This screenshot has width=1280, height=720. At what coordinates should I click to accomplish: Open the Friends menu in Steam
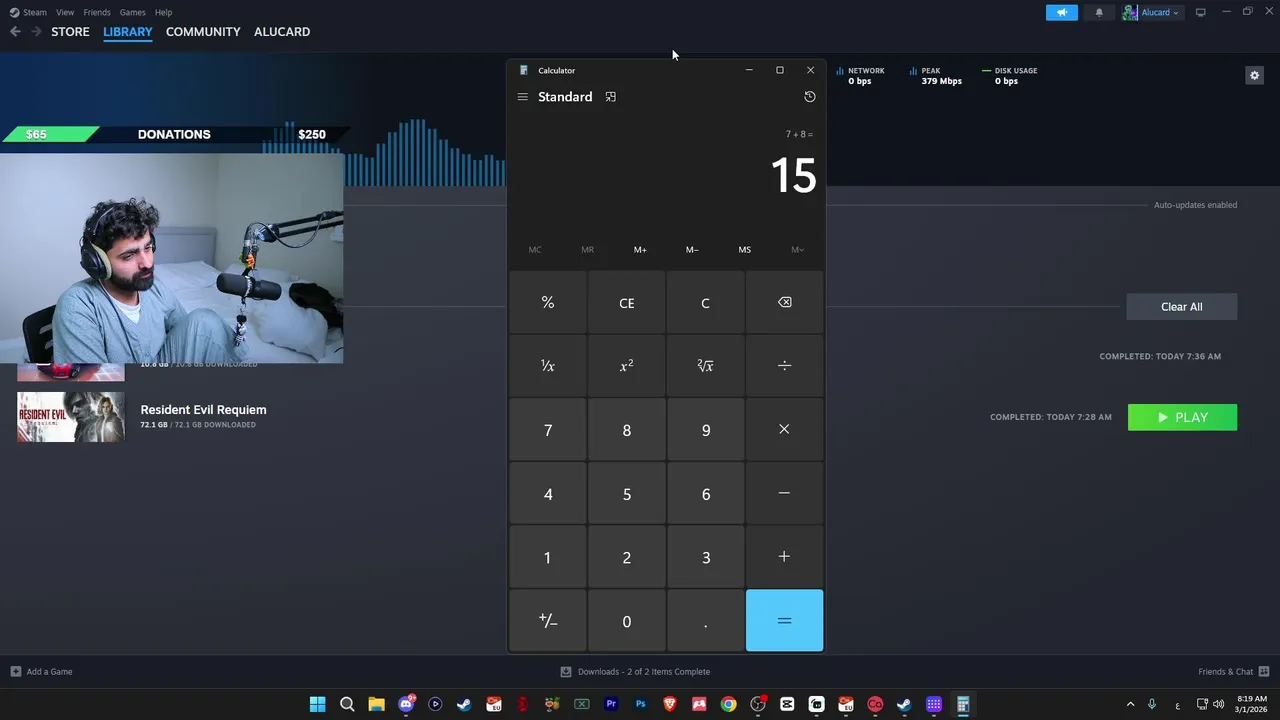pyautogui.click(x=97, y=12)
